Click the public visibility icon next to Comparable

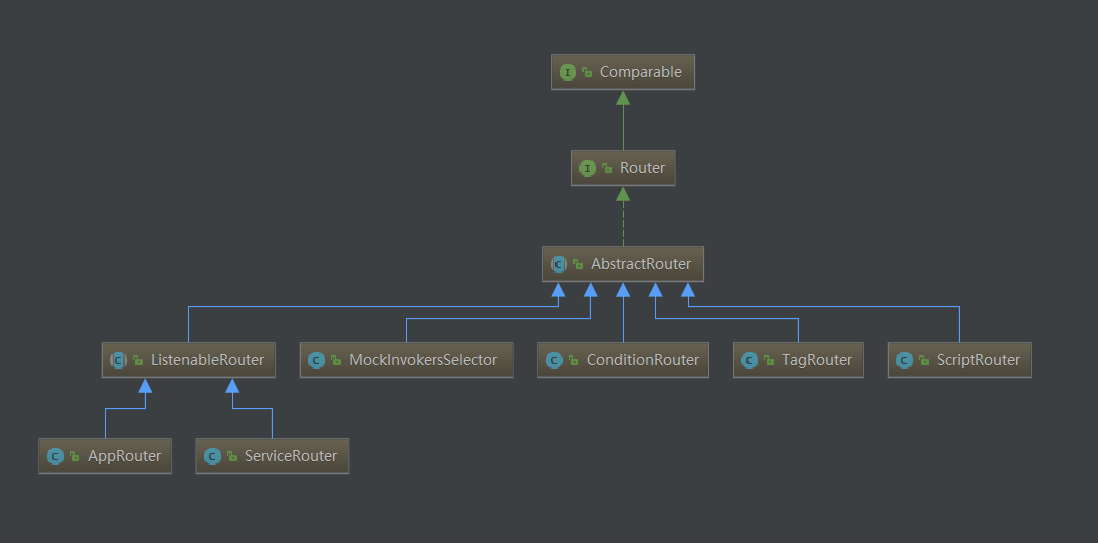click(x=587, y=72)
